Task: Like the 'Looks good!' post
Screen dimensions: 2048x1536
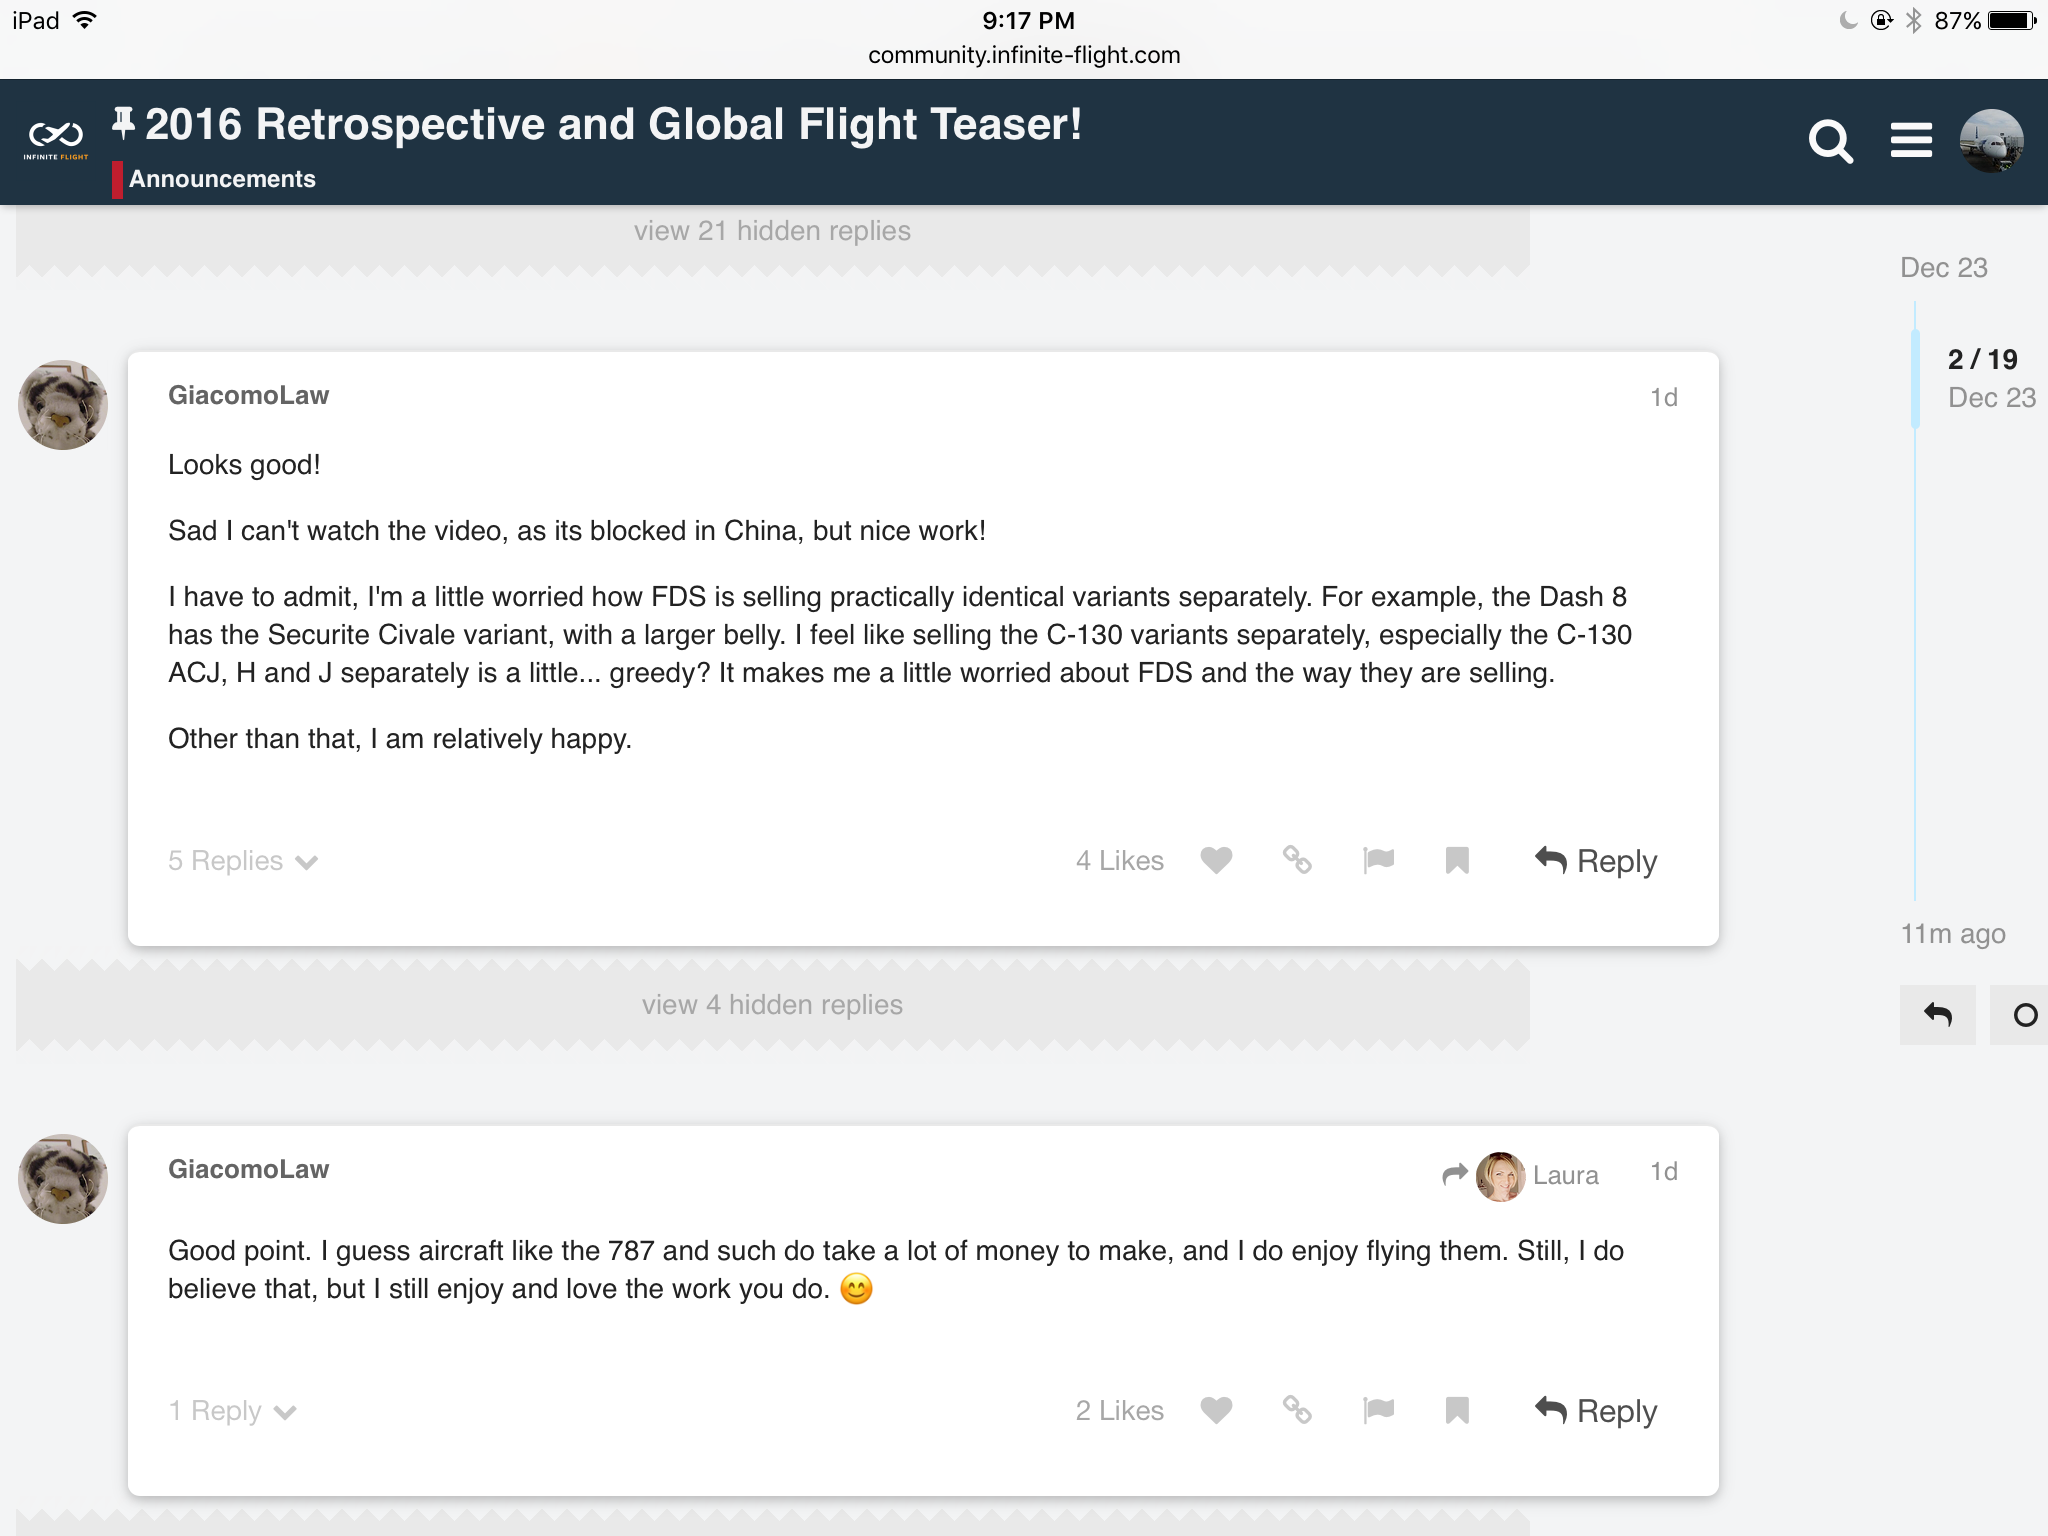Action: tap(1216, 860)
